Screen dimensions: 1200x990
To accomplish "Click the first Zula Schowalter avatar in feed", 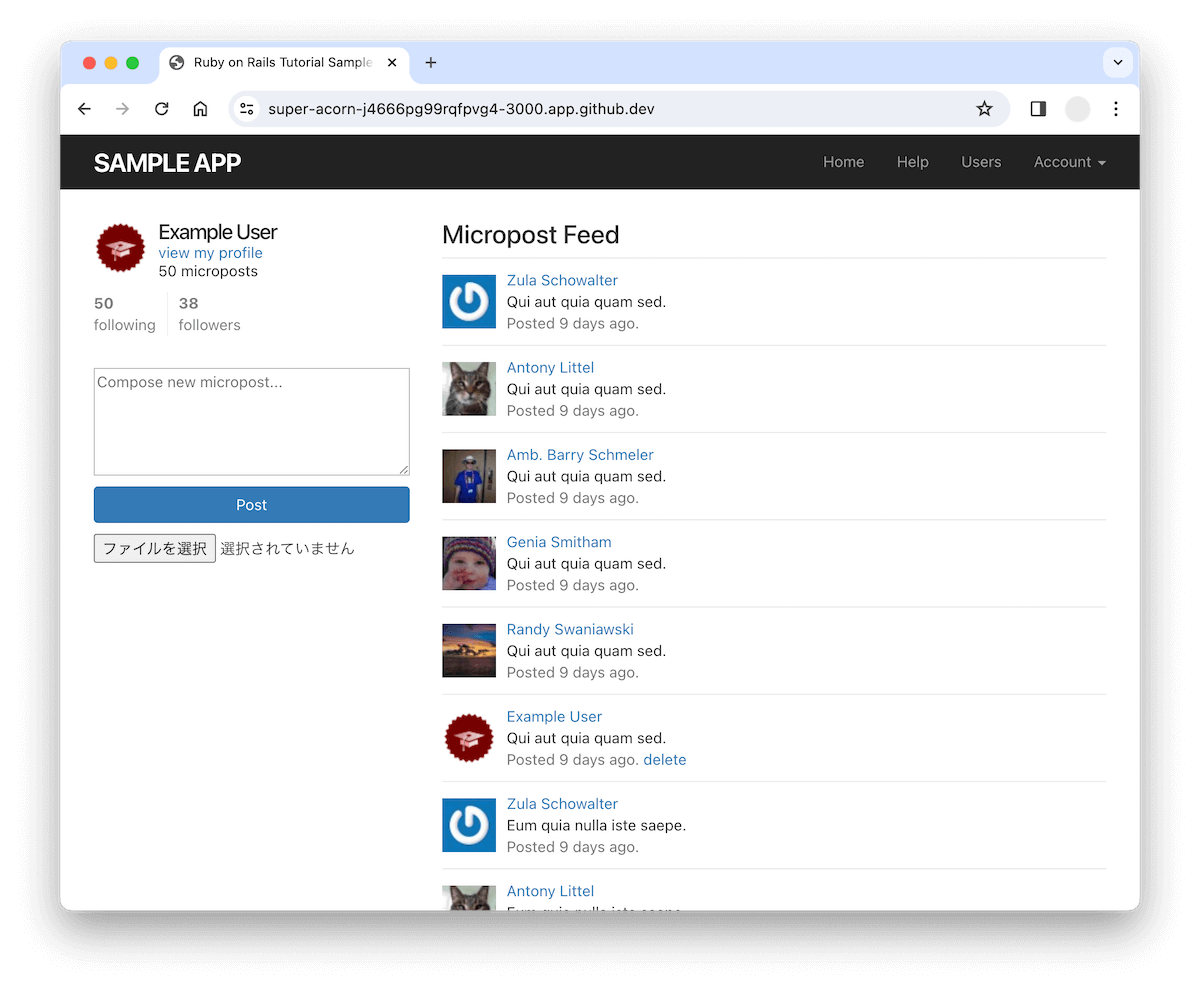I will (469, 301).
